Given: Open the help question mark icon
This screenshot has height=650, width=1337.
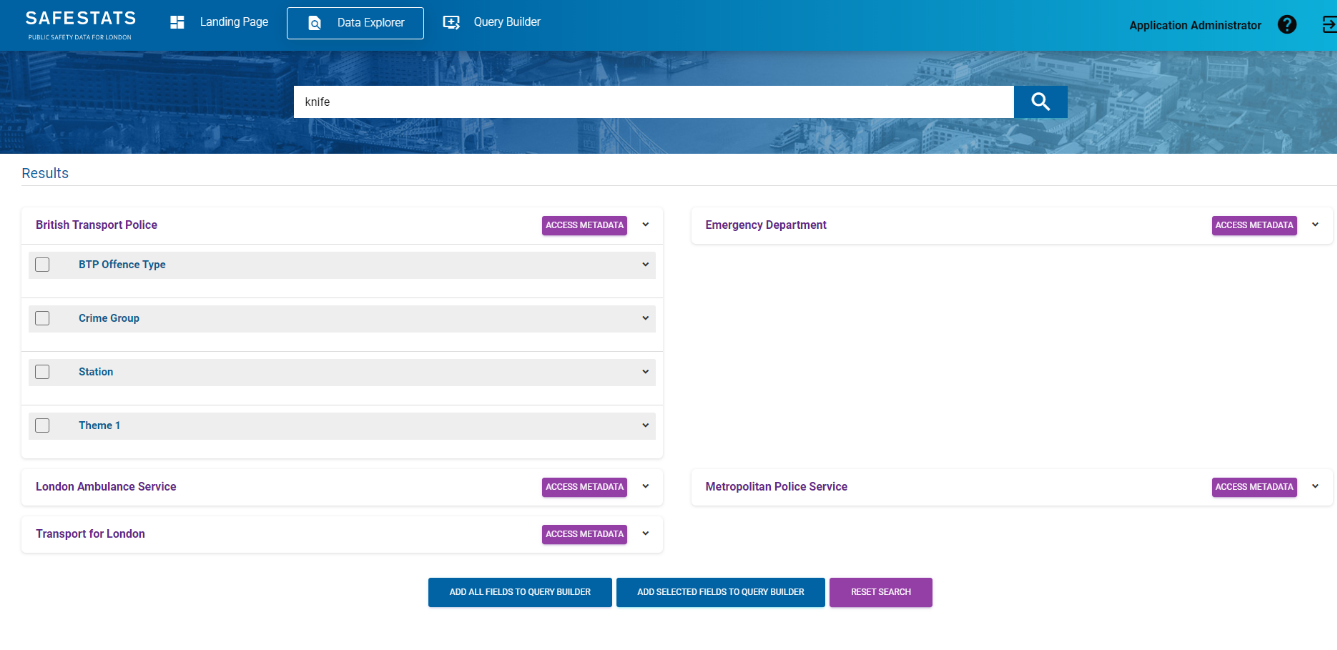Looking at the screenshot, I should coord(1287,25).
